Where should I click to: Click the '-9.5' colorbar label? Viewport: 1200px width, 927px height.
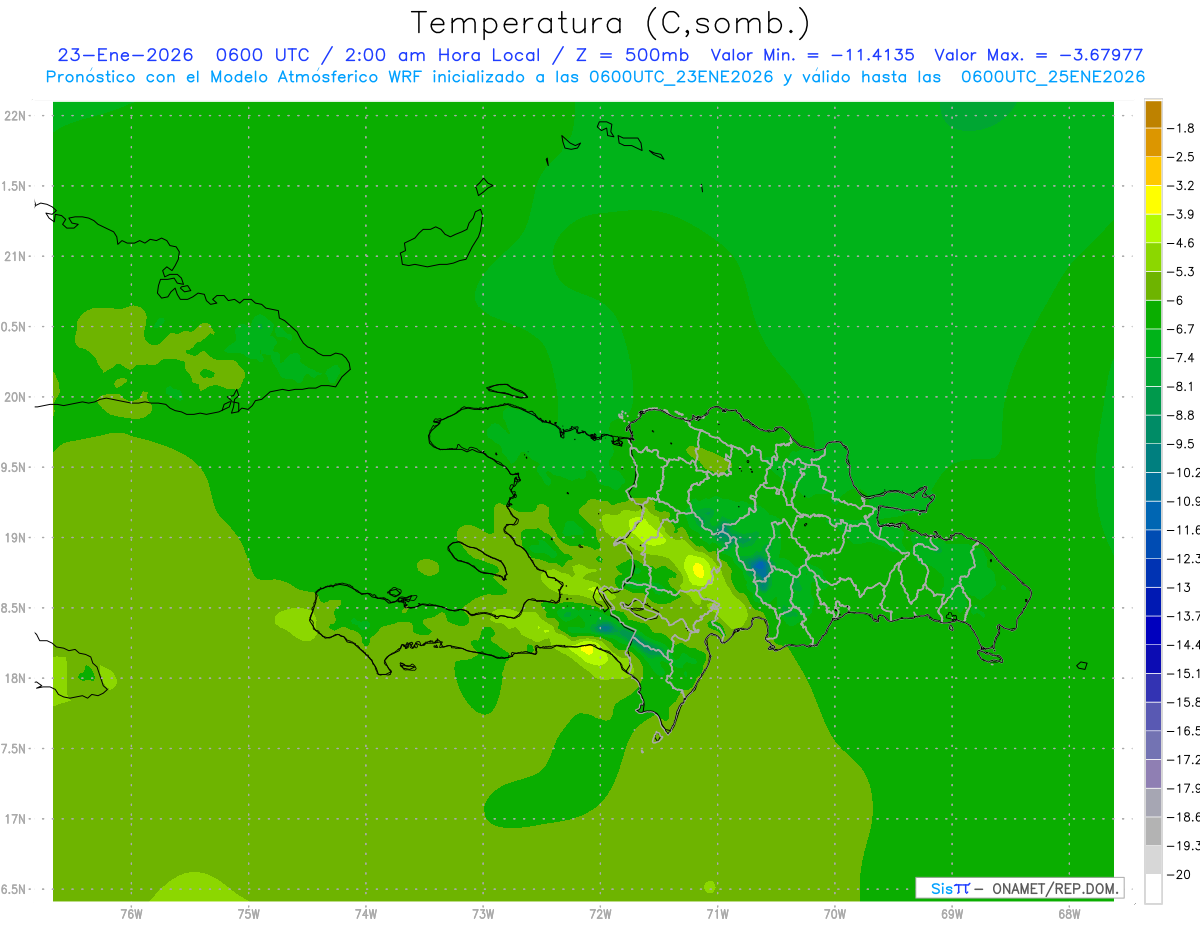click(x=1182, y=444)
